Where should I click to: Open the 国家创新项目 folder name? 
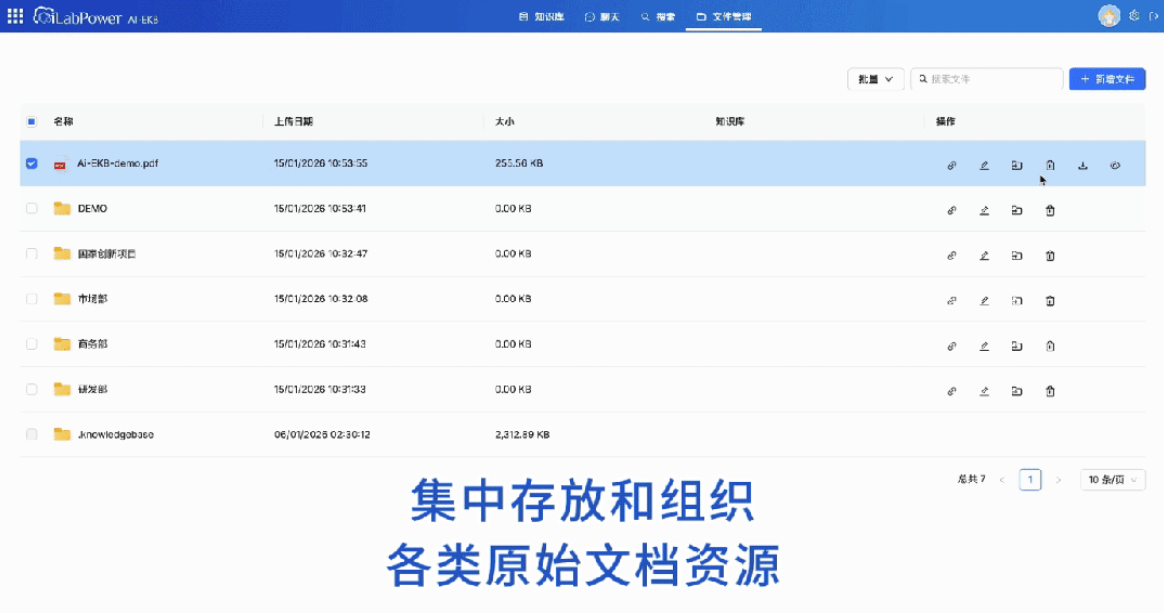pyautogui.click(x=107, y=254)
